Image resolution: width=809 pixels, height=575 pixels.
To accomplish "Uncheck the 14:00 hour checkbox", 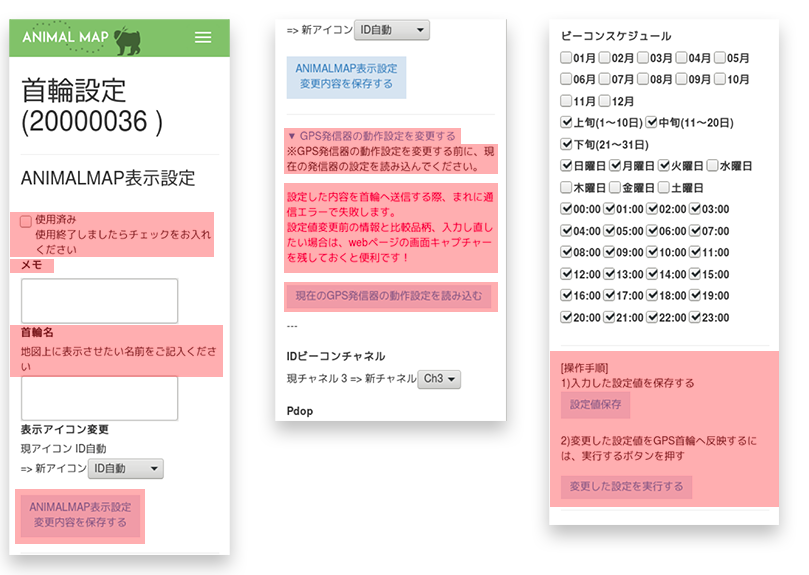I will [652, 274].
